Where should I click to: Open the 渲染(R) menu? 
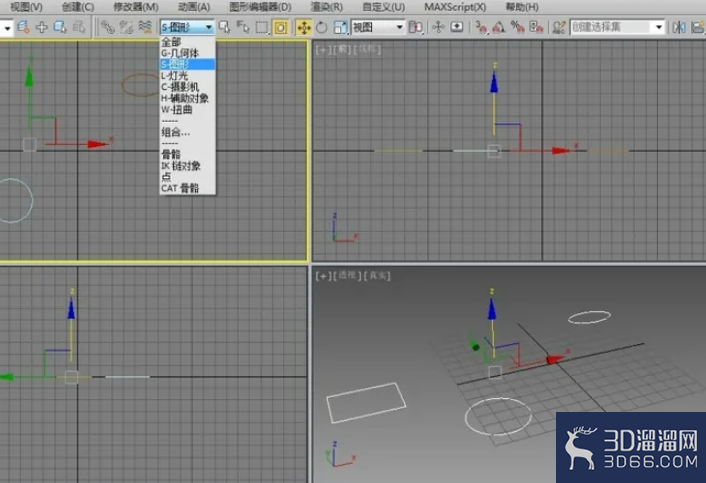pyautogui.click(x=326, y=7)
